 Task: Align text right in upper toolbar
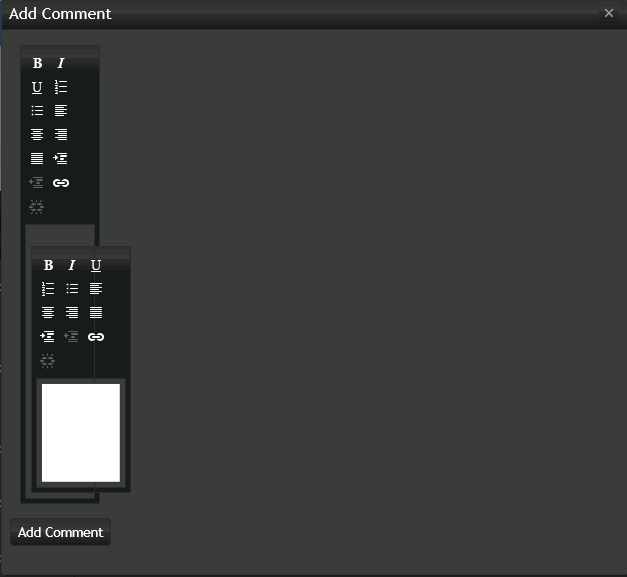(61, 134)
